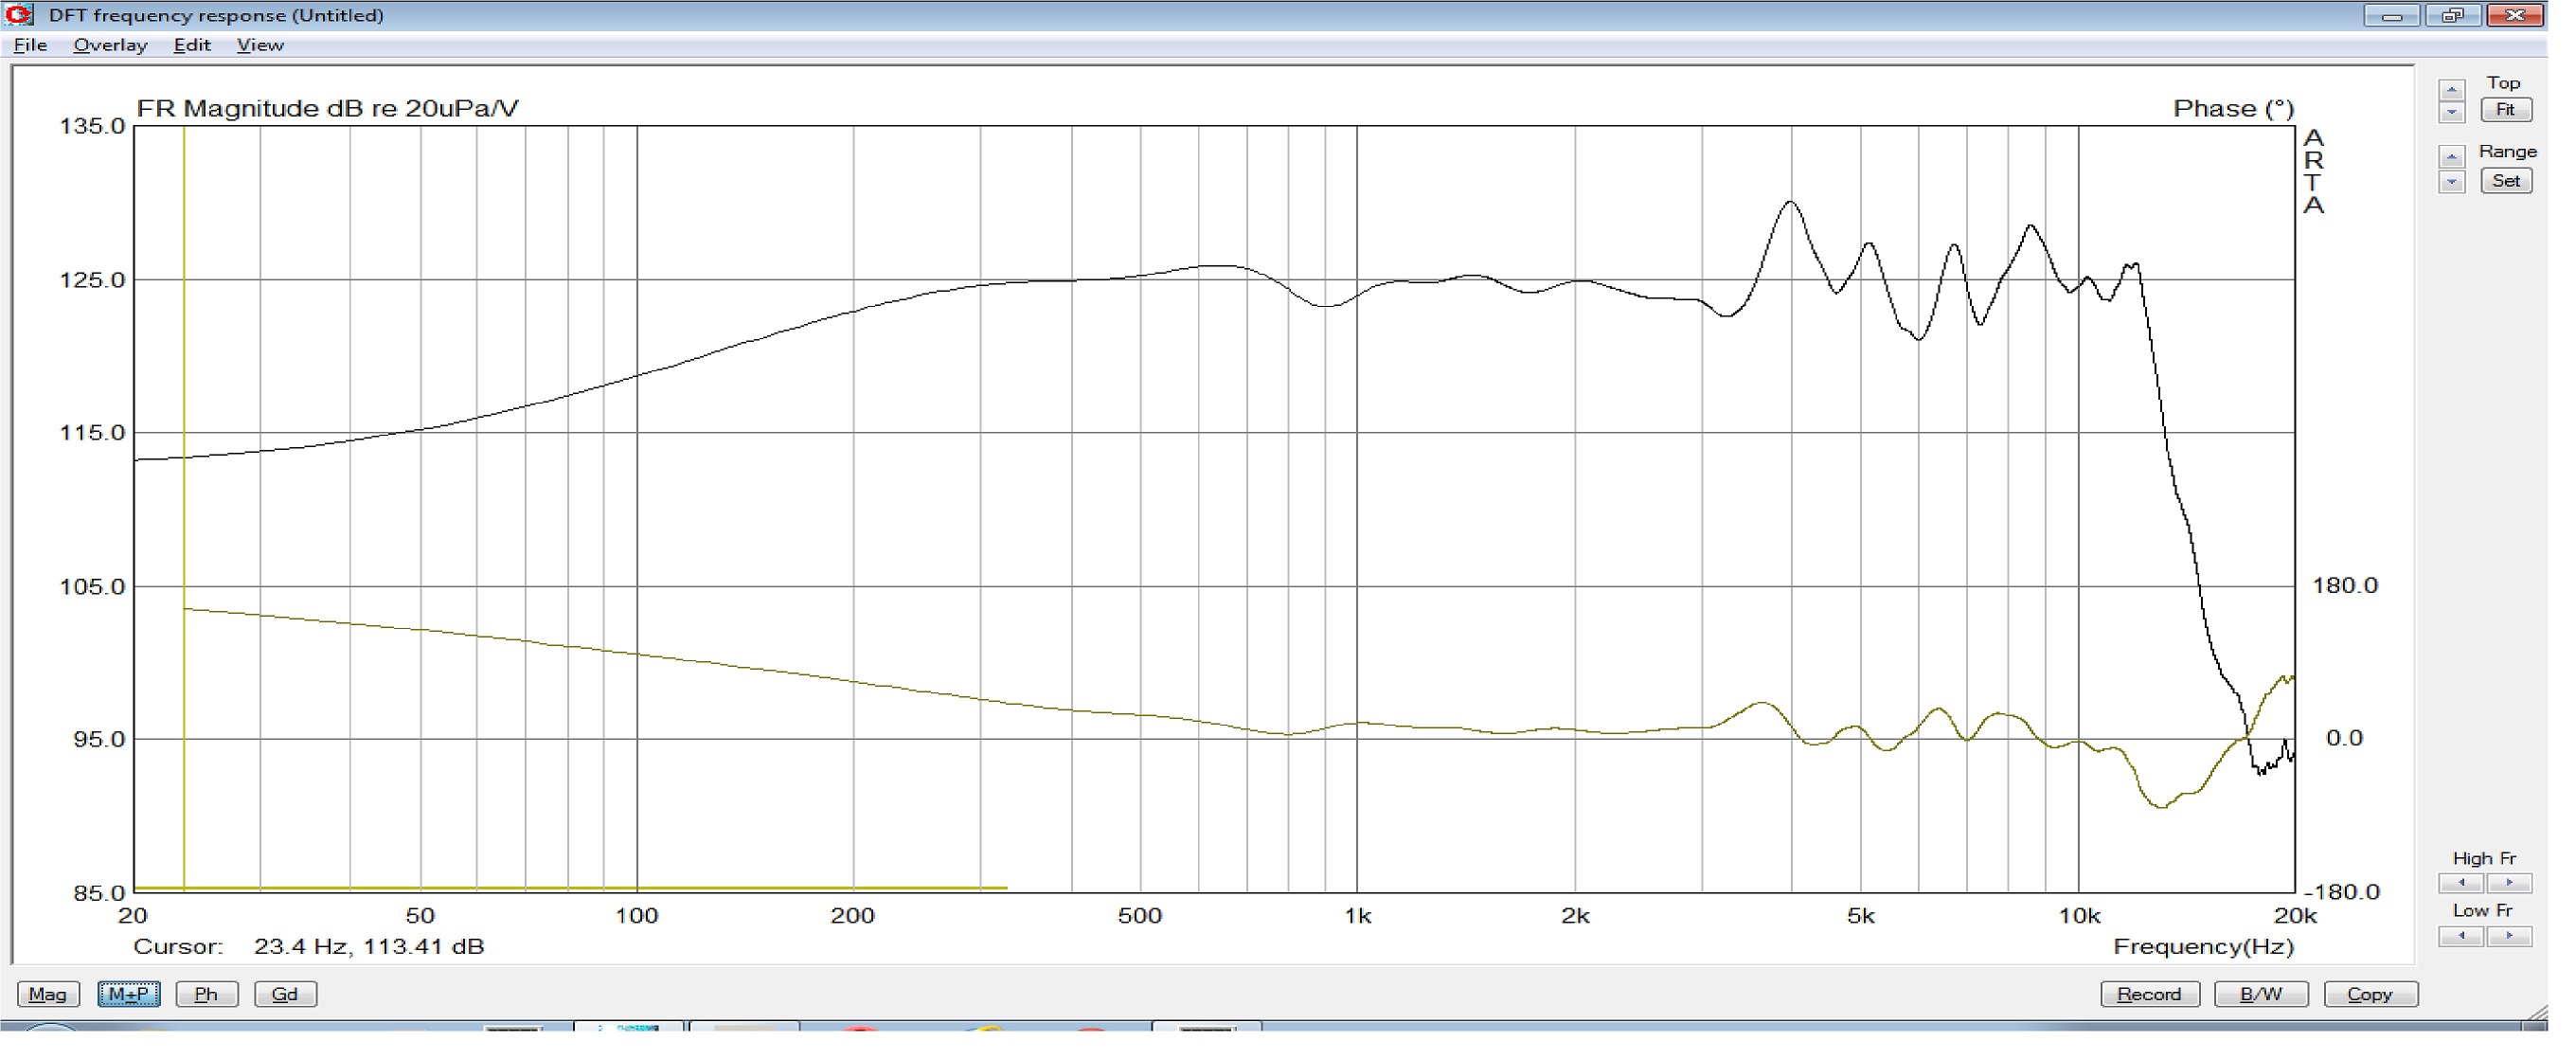This screenshot has width=2576, height=1059.
Task: Click the 180.0 phase axis value
Action: 2344,585
